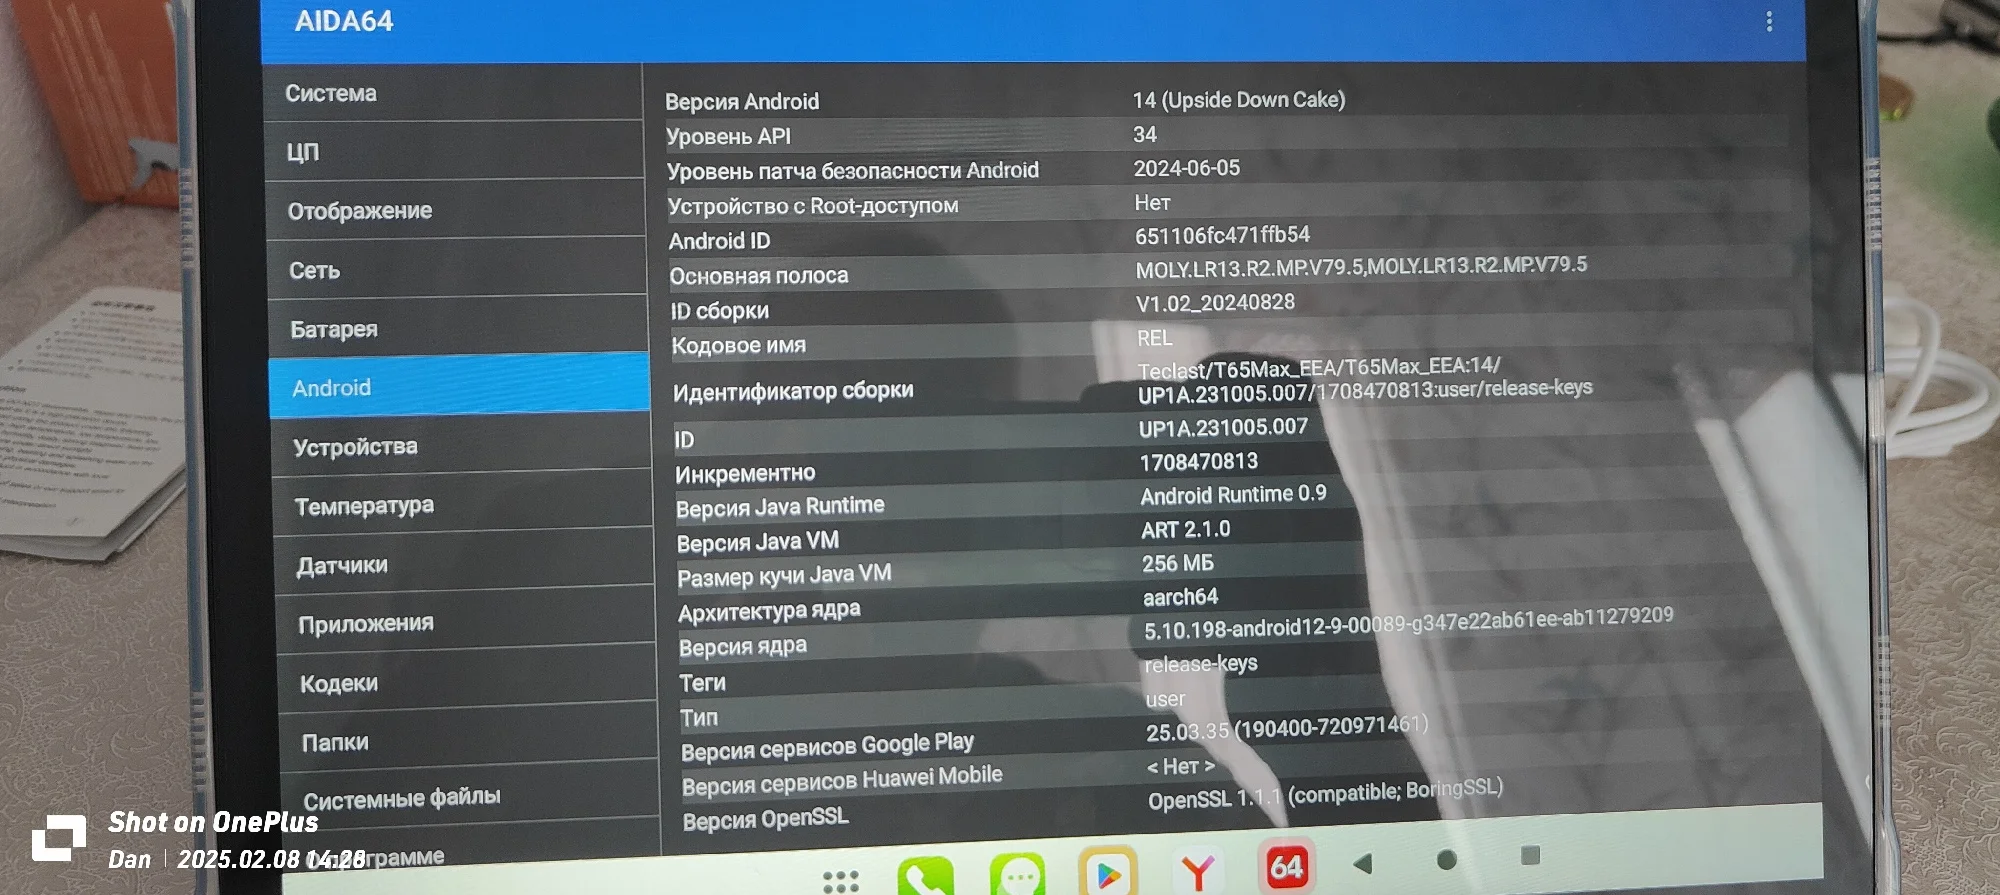Select the ID сборки row label
Image resolution: width=2000 pixels, height=895 pixels.
(x=720, y=311)
